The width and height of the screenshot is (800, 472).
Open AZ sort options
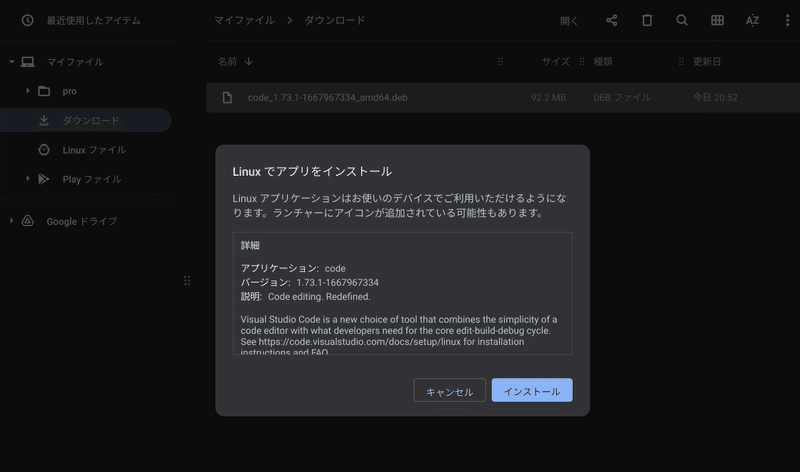[x=752, y=20]
